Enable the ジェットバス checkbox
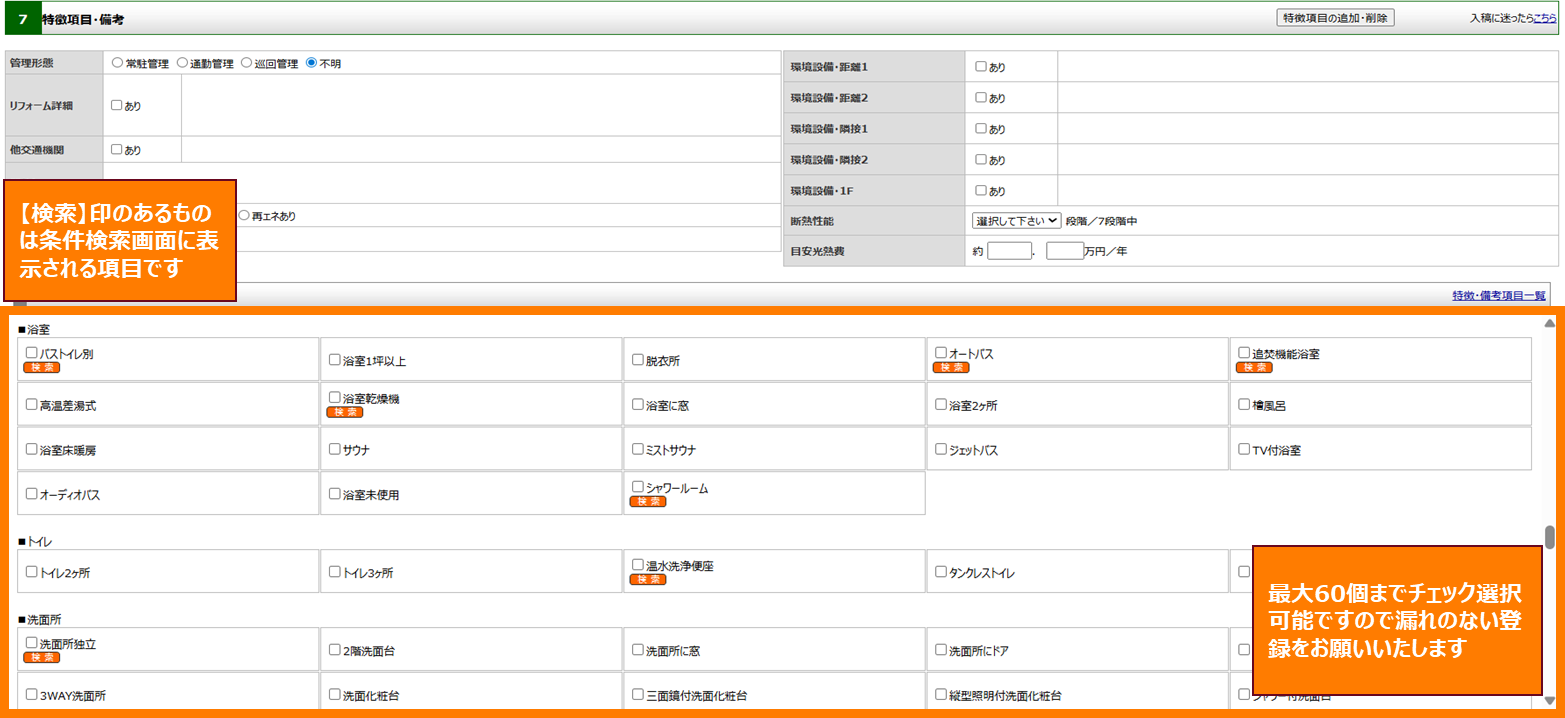 tap(941, 449)
